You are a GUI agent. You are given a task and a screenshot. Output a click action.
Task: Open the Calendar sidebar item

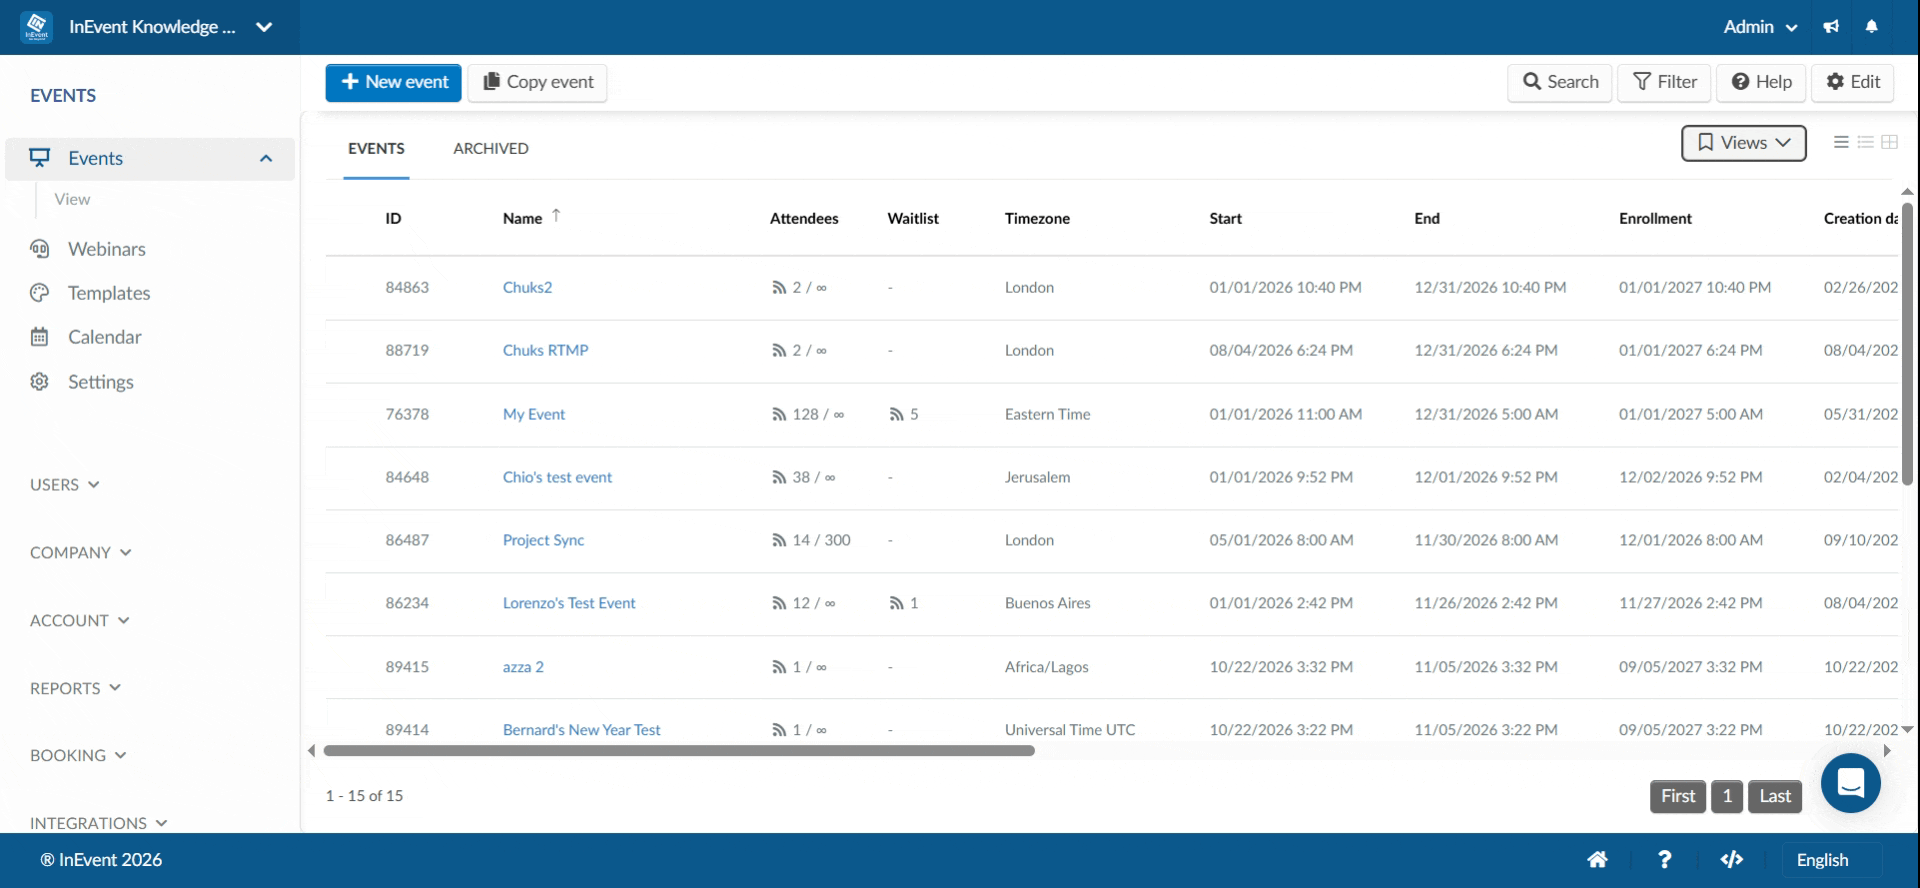click(x=104, y=337)
